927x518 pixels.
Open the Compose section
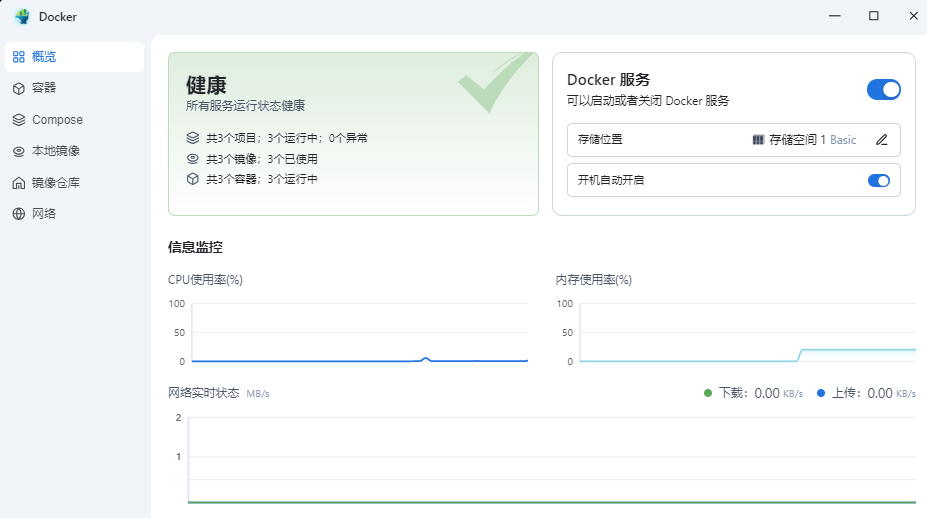click(x=74, y=120)
